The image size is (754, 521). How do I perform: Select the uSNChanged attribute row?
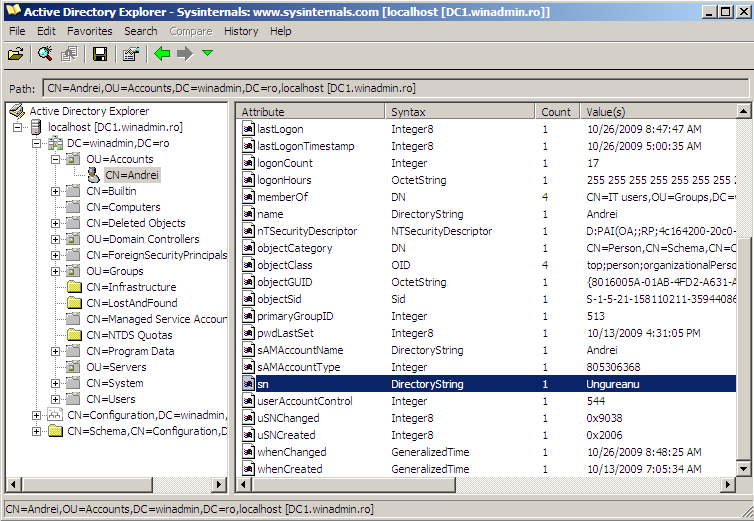coord(488,418)
